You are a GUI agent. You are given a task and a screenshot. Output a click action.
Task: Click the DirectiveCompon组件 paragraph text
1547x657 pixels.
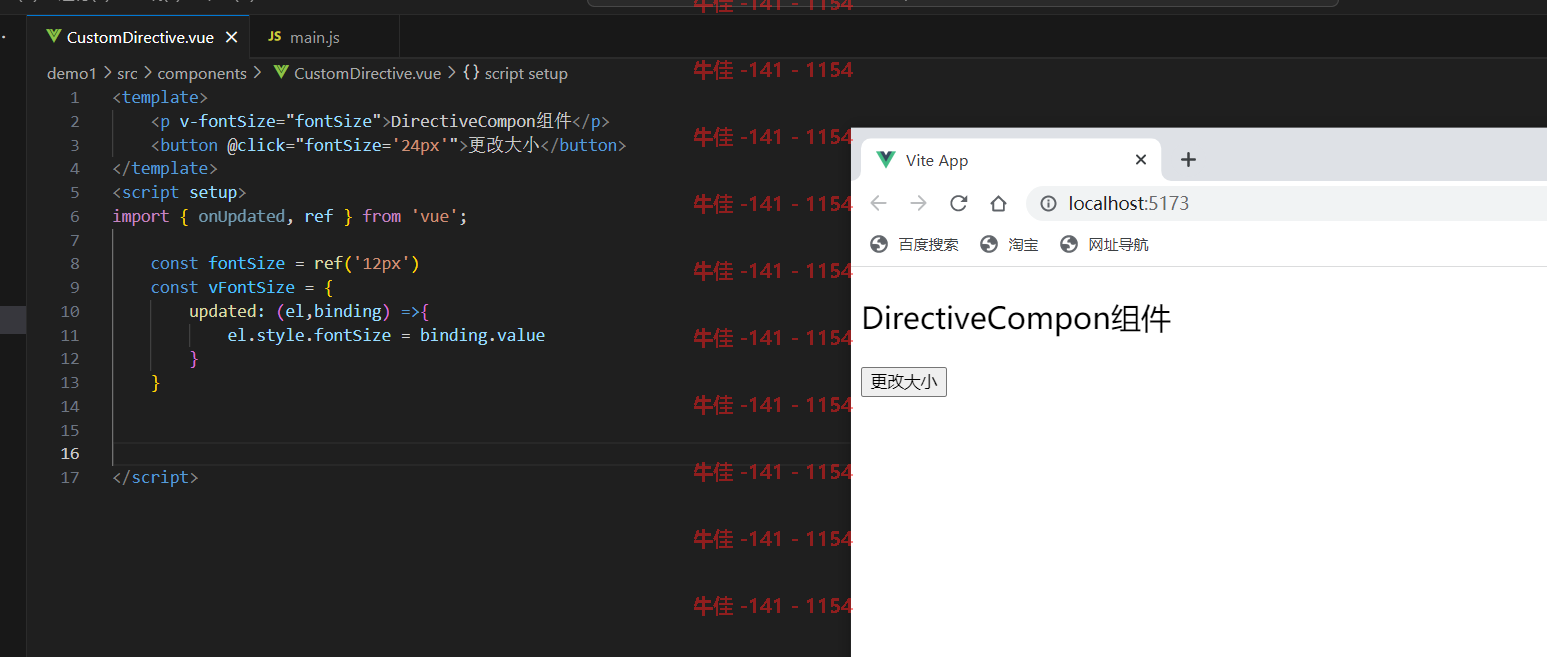tap(1016, 319)
